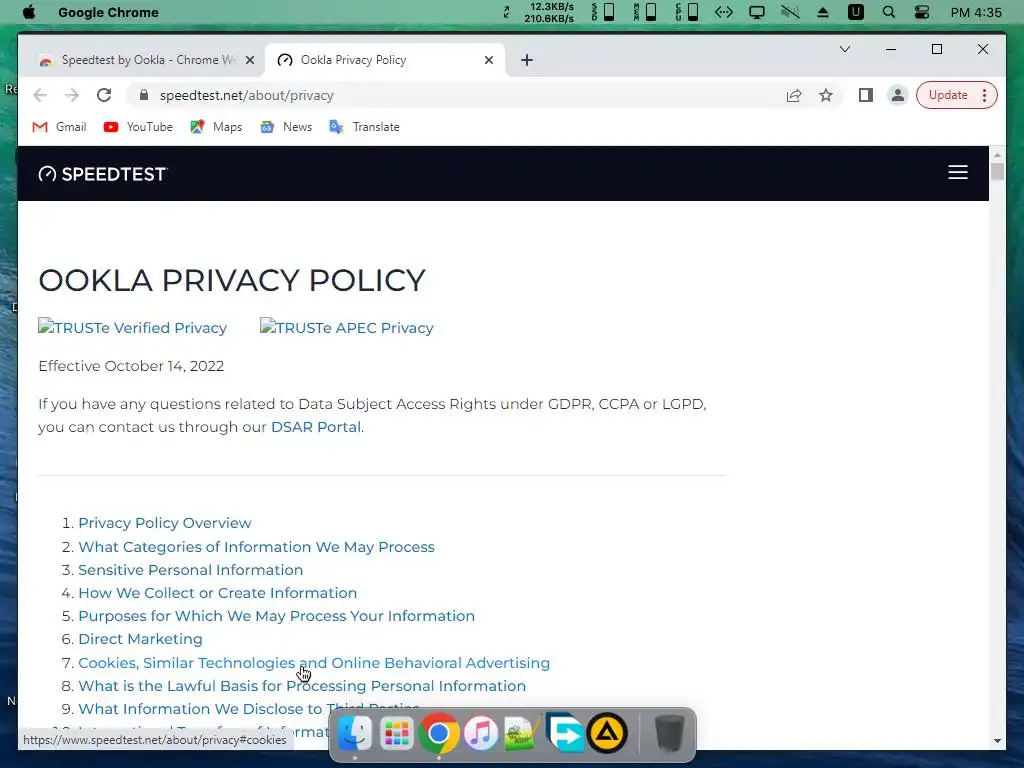The height and width of the screenshot is (768, 1024).
Task: Open Gmail bookmark
Action: click(59, 127)
